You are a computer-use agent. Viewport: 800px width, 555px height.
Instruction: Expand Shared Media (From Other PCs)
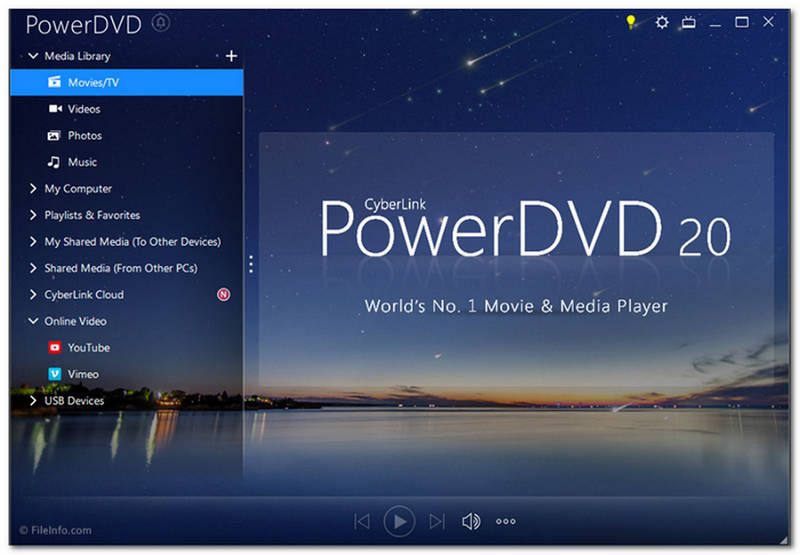point(33,268)
